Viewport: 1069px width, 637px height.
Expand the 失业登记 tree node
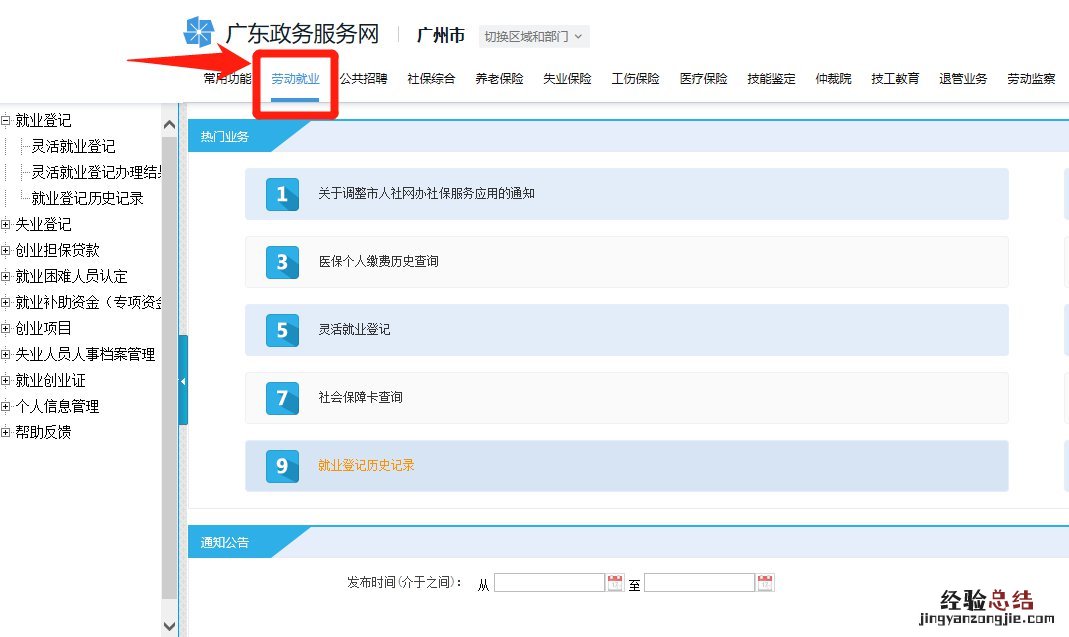(5, 224)
